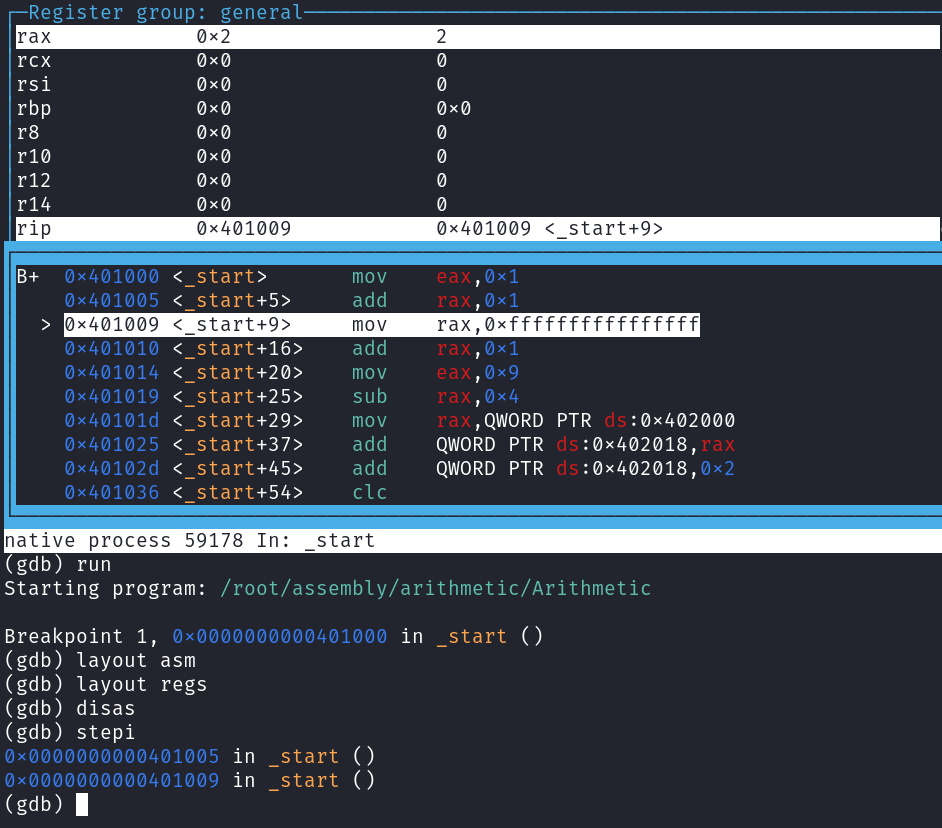Click the r14 register name
Viewport: 942px width, 828px height.
coord(34,205)
